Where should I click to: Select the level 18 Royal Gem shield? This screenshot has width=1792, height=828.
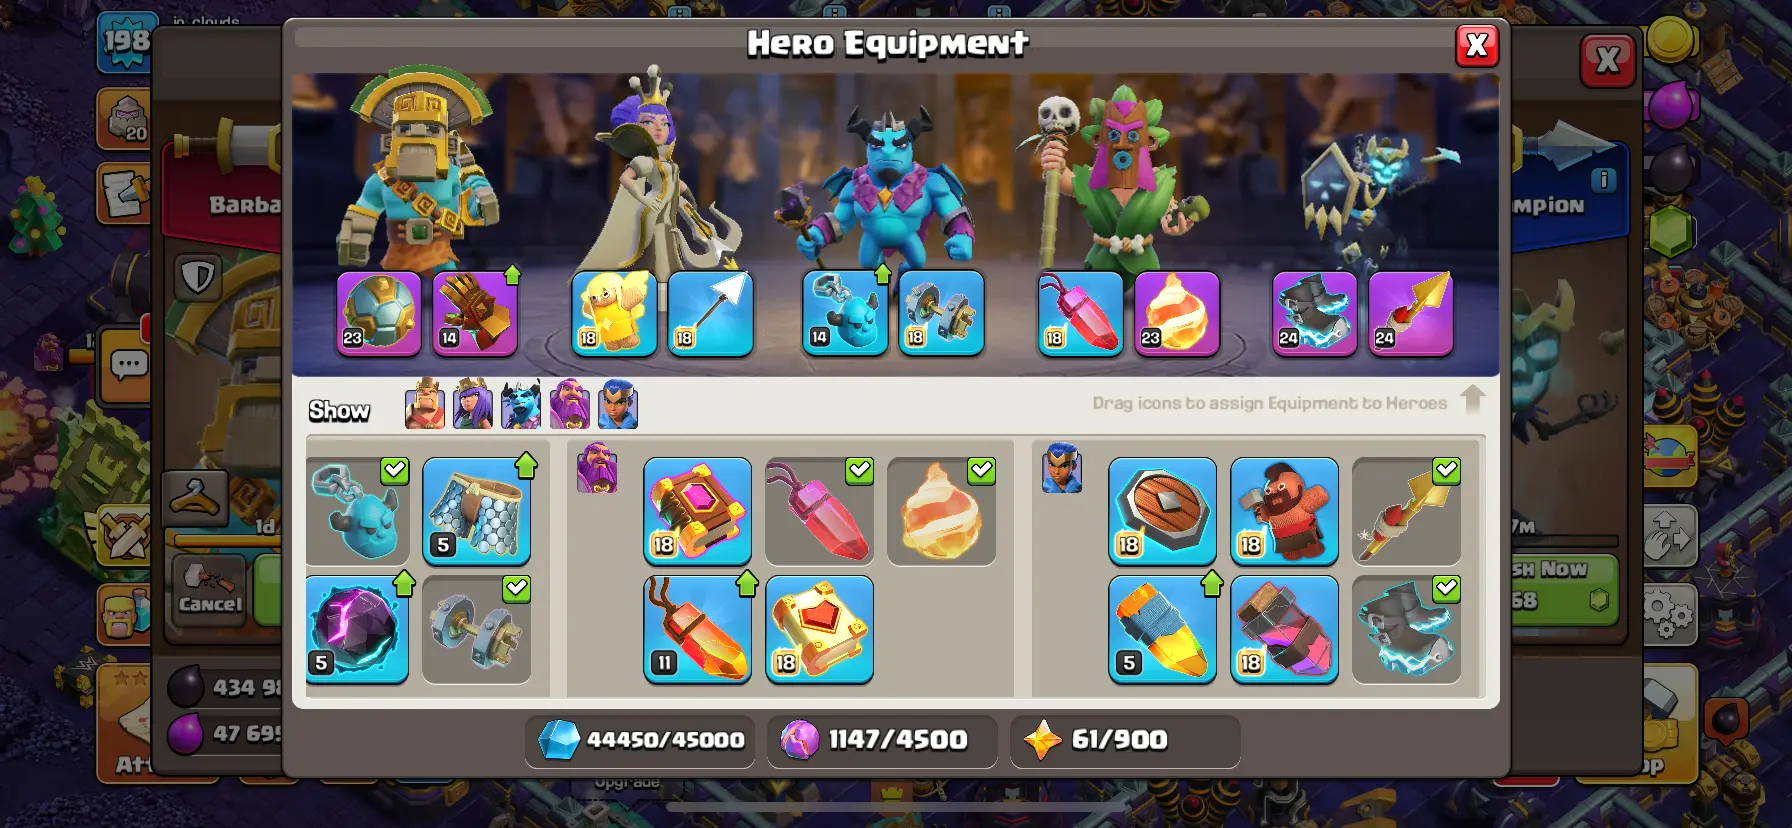1163,511
